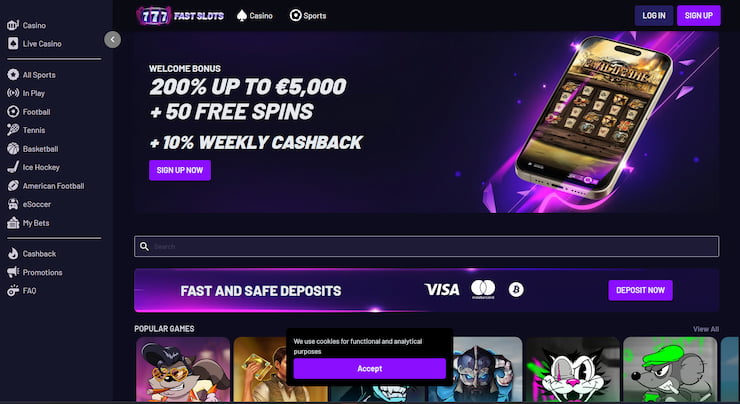Select the Live Casino sidebar icon

pyautogui.click(x=13, y=43)
